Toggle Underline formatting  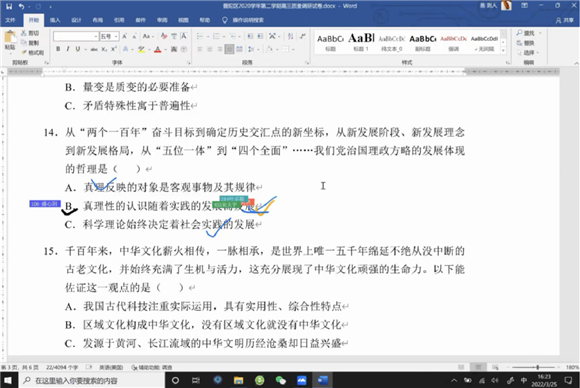coord(78,49)
